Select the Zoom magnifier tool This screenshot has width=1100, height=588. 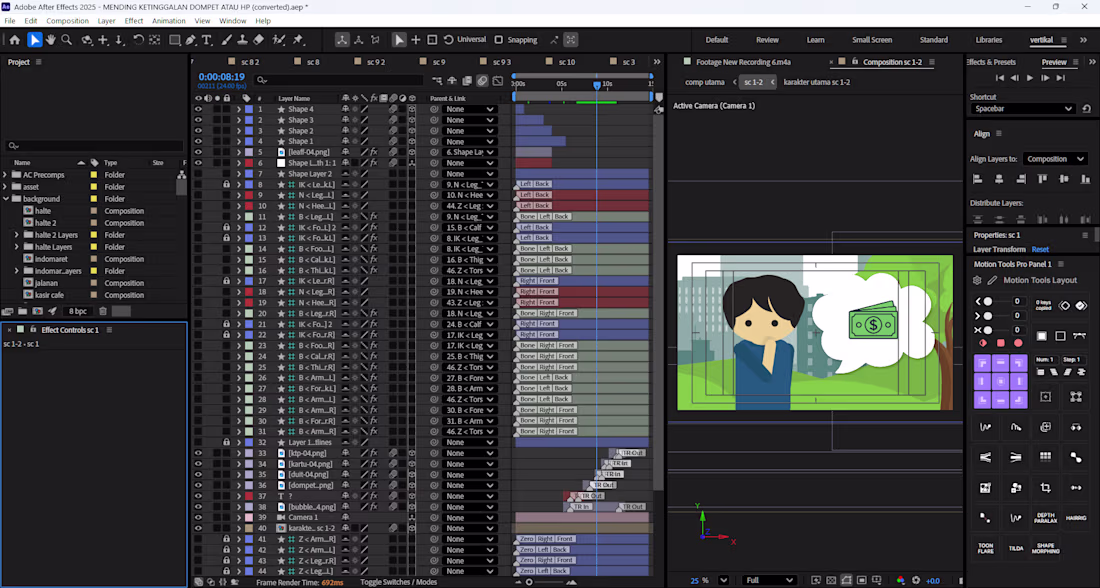[67, 40]
